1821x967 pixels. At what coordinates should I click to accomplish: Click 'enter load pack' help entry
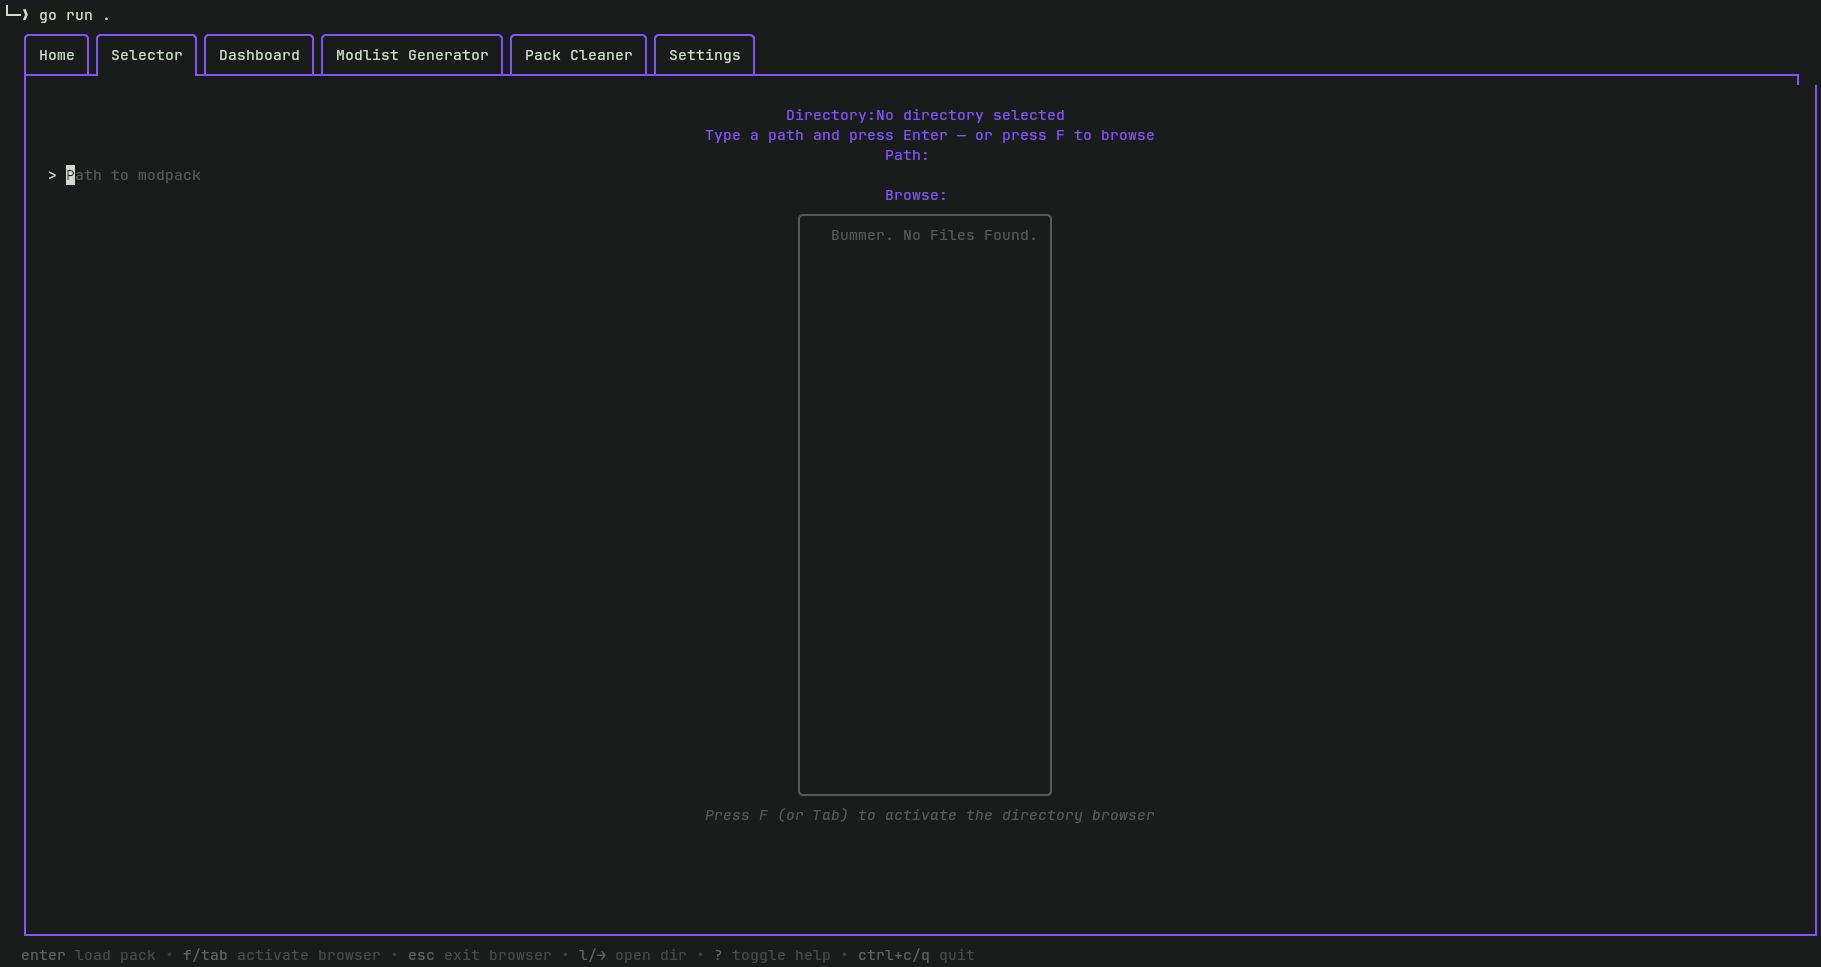89,955
